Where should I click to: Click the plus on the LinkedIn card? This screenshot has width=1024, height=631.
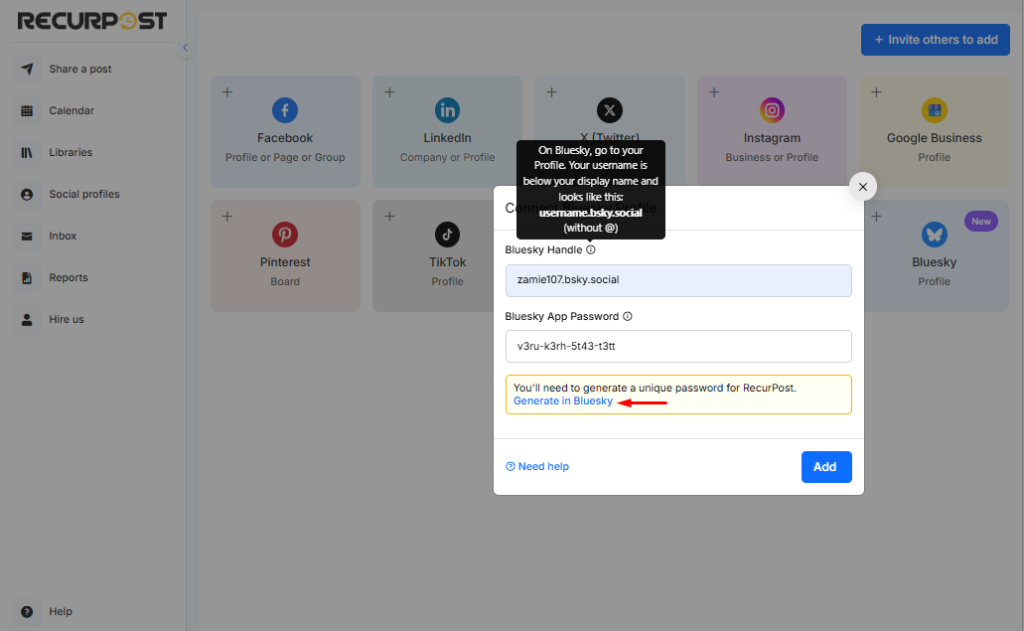[389, 92]
